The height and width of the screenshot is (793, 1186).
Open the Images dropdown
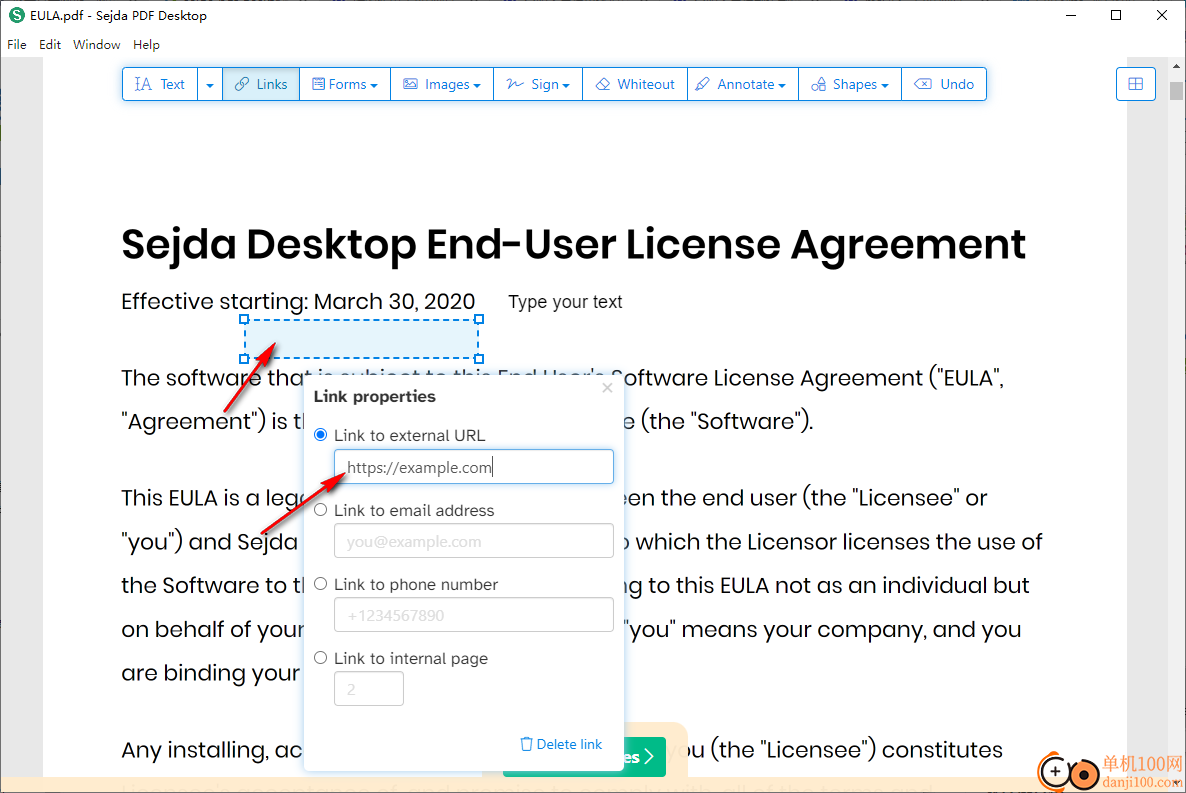pyautogui.click(x=442, y=84)
